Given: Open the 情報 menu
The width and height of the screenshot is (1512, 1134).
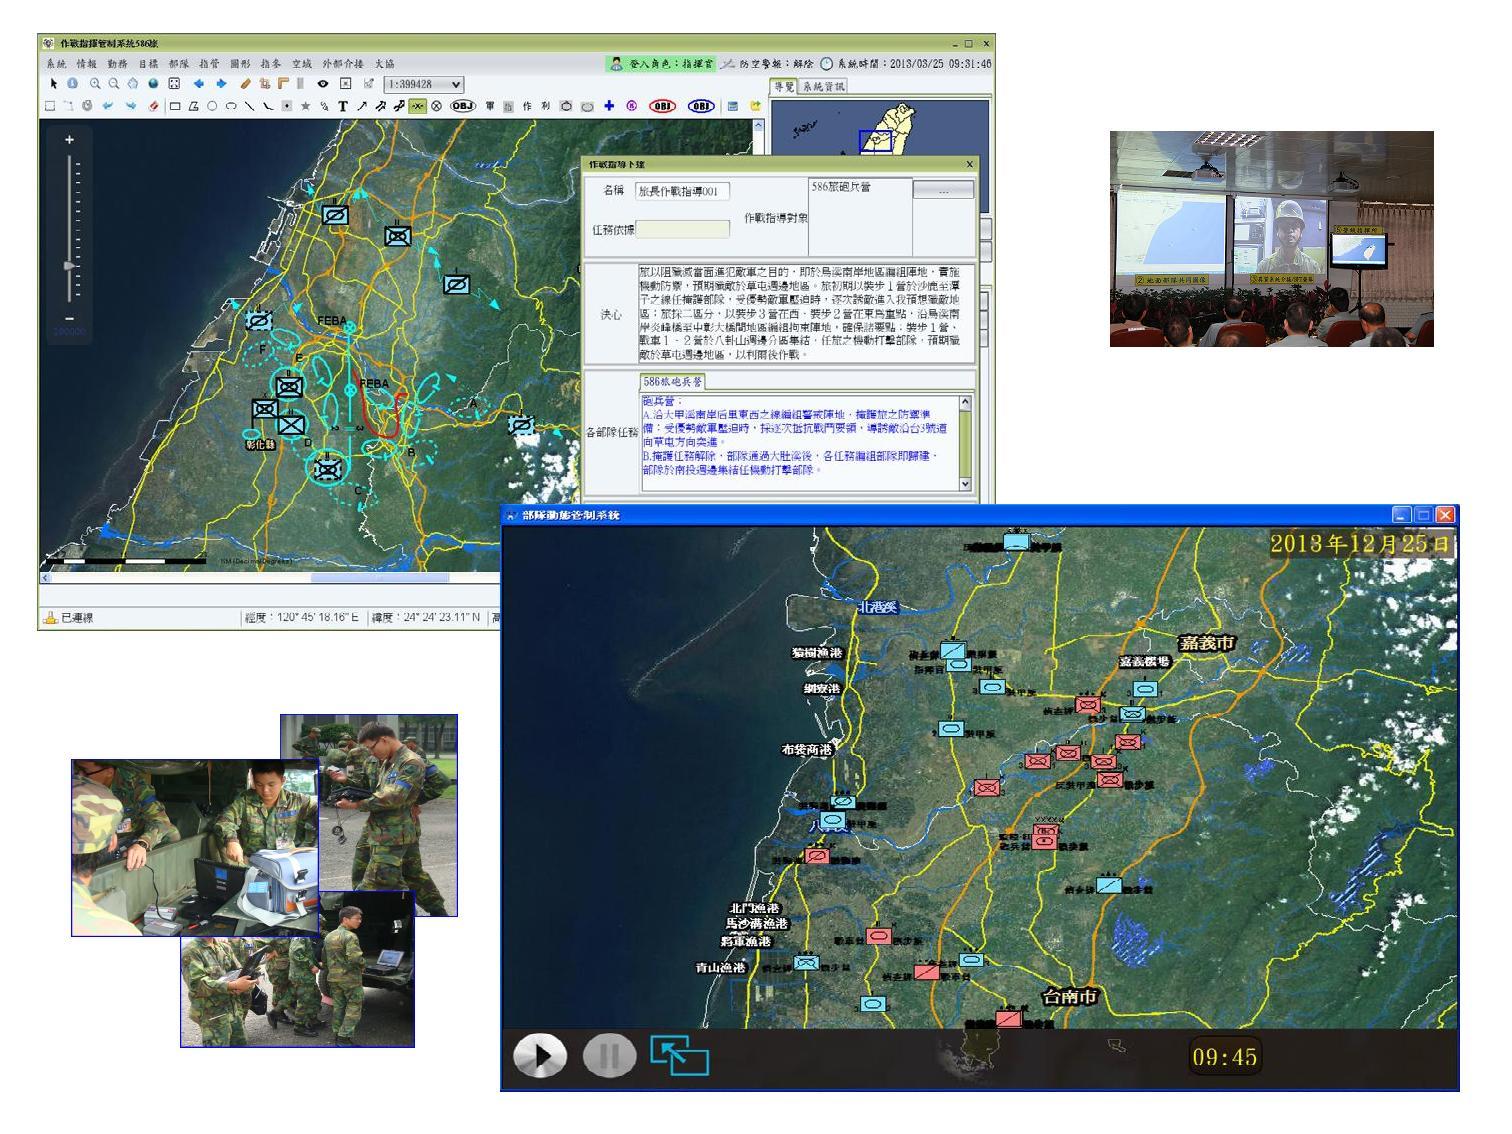Looking at the screenshot, I should [87, 64].
